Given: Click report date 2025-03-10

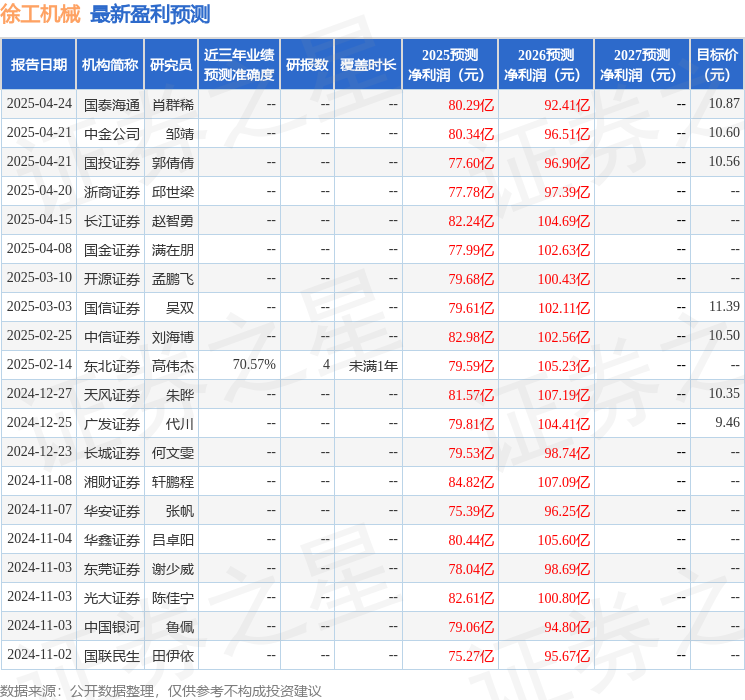Looking at the screenshot, I should tap(39, 278).
